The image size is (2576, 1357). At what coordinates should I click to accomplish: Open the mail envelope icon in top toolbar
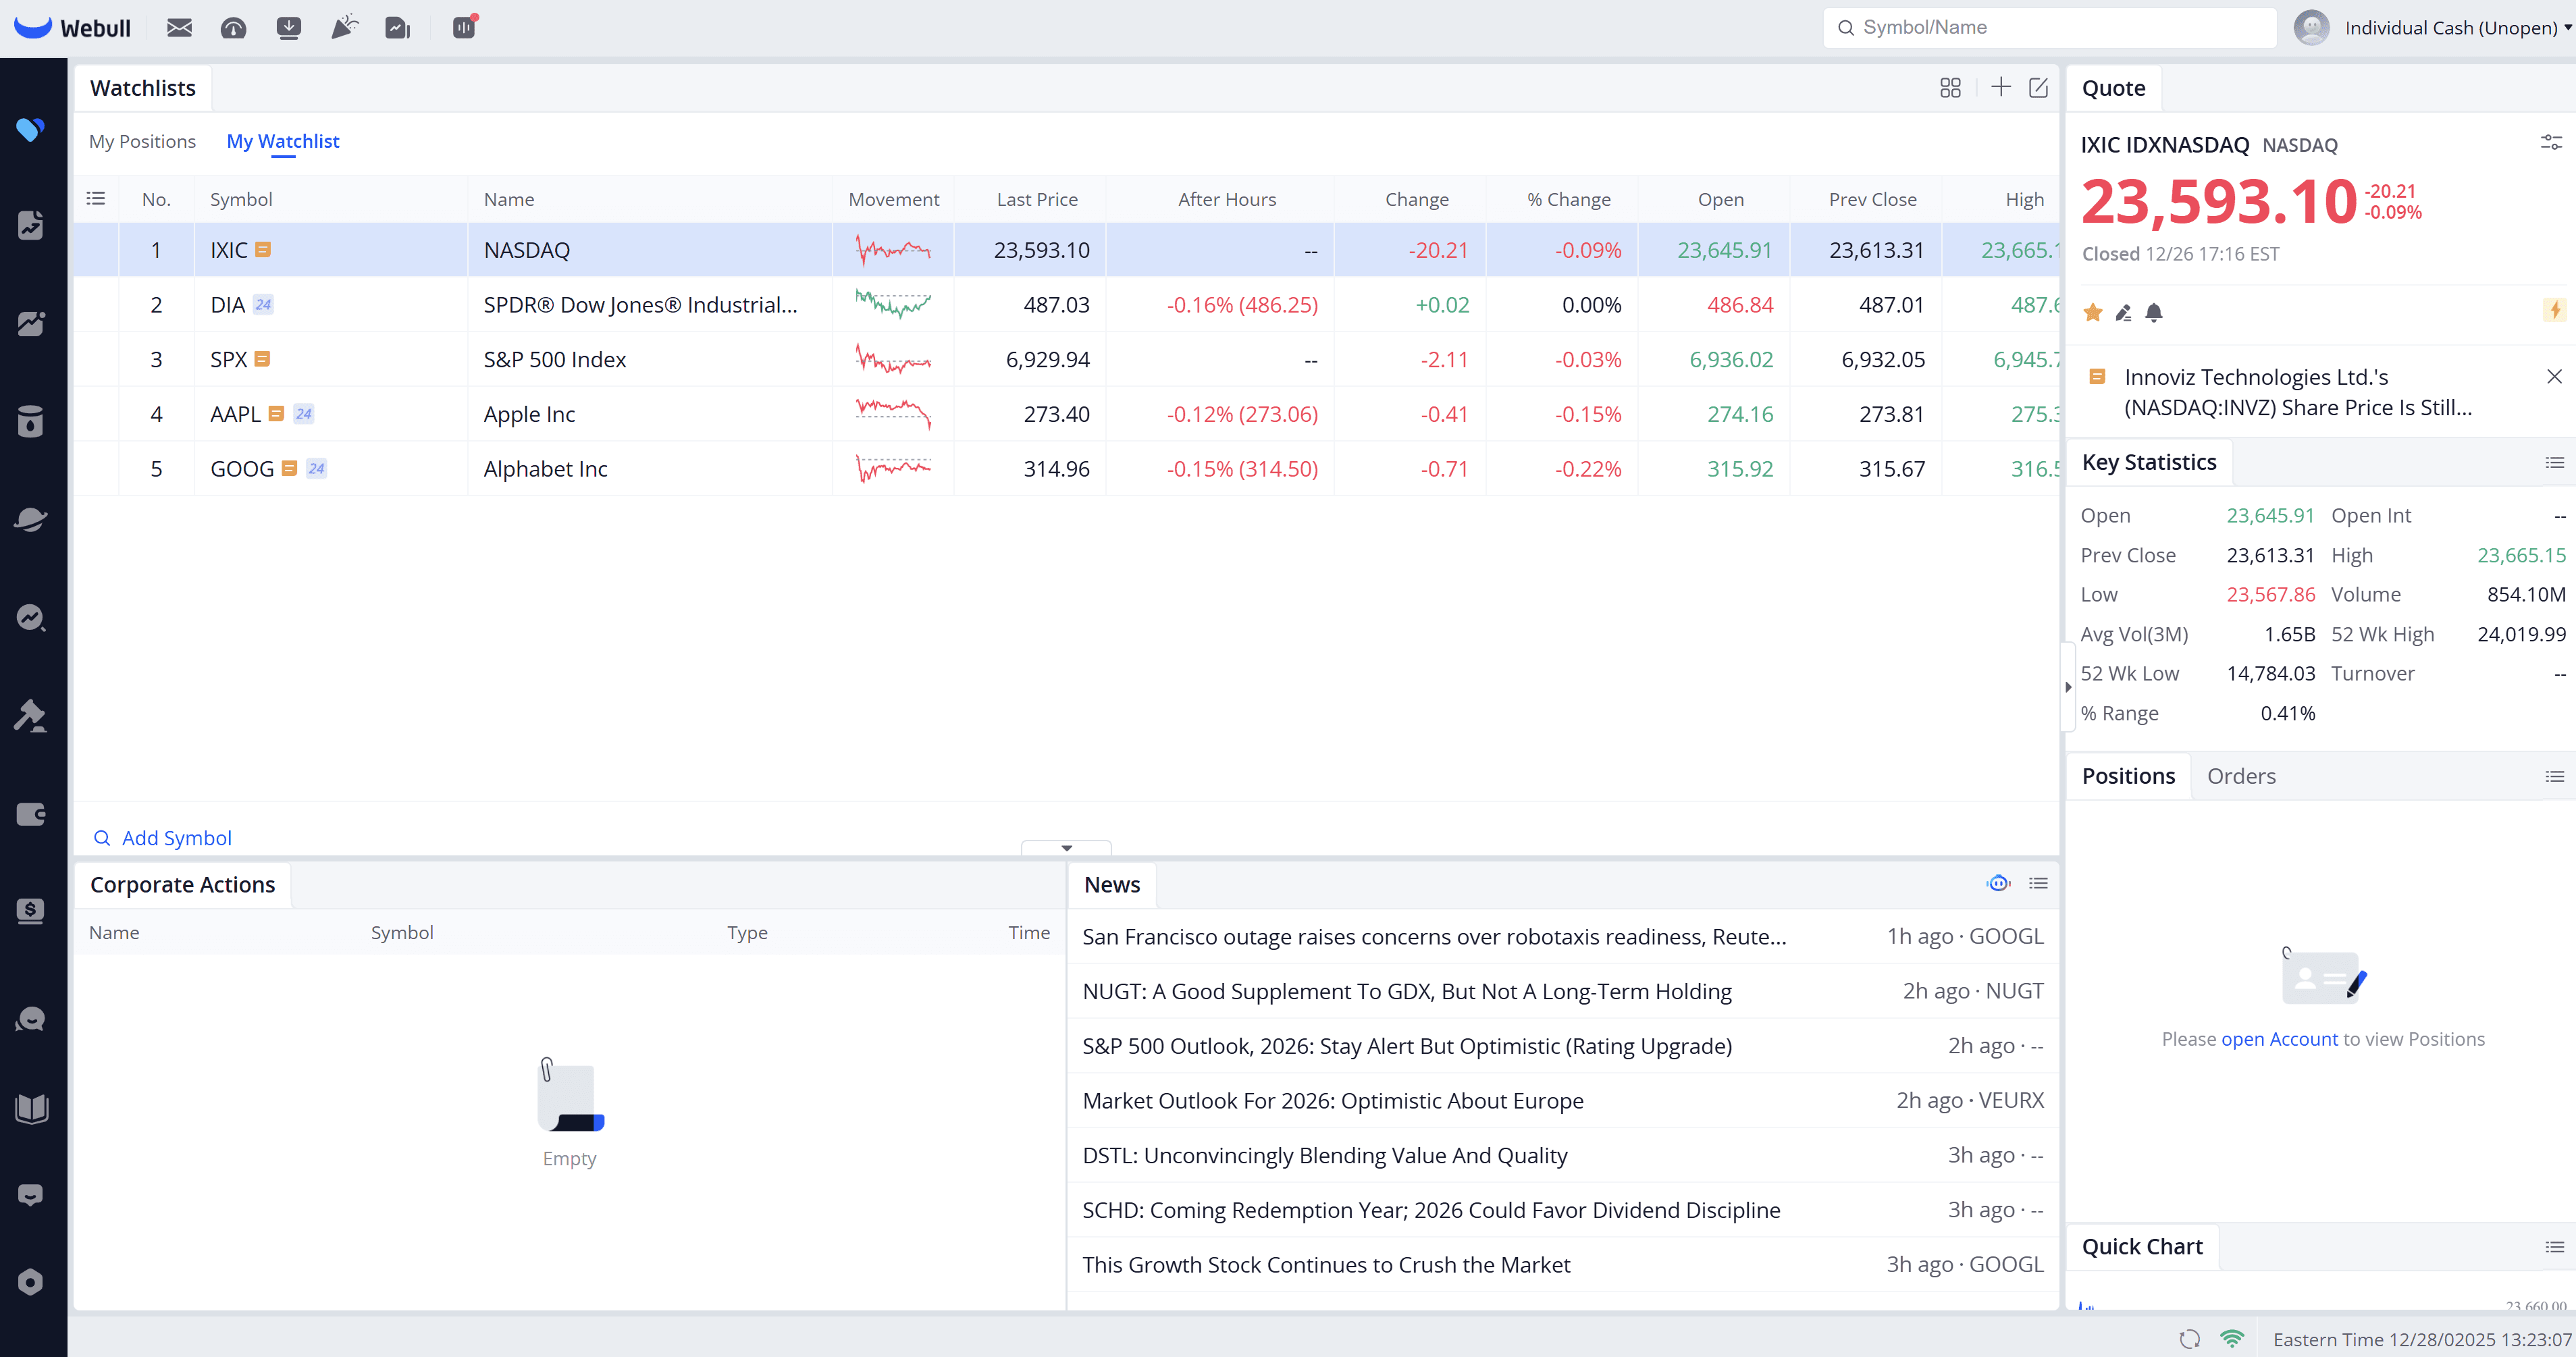click(x=179, y=28)
